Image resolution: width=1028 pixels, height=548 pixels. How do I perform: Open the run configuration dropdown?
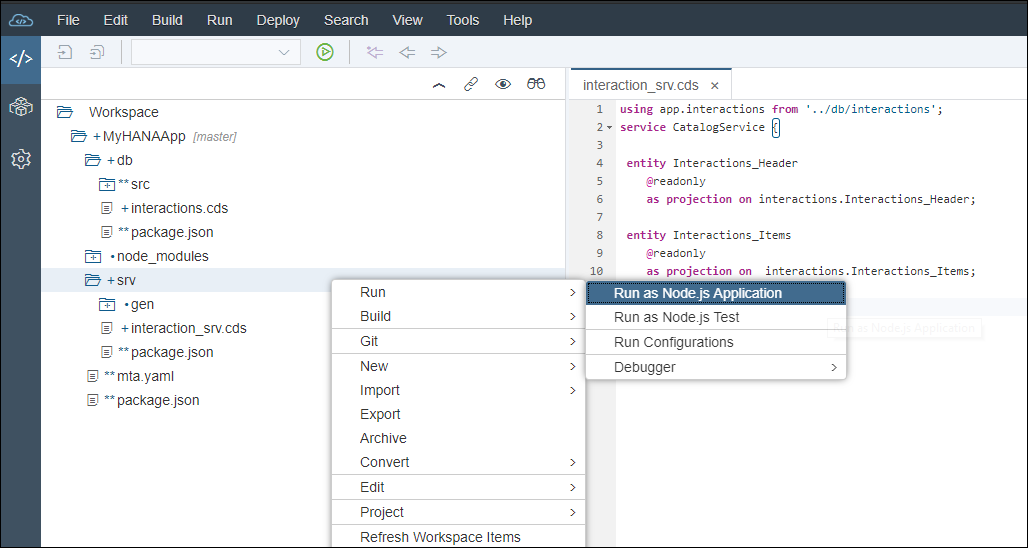pyautogui.click(x=216, y=52)
